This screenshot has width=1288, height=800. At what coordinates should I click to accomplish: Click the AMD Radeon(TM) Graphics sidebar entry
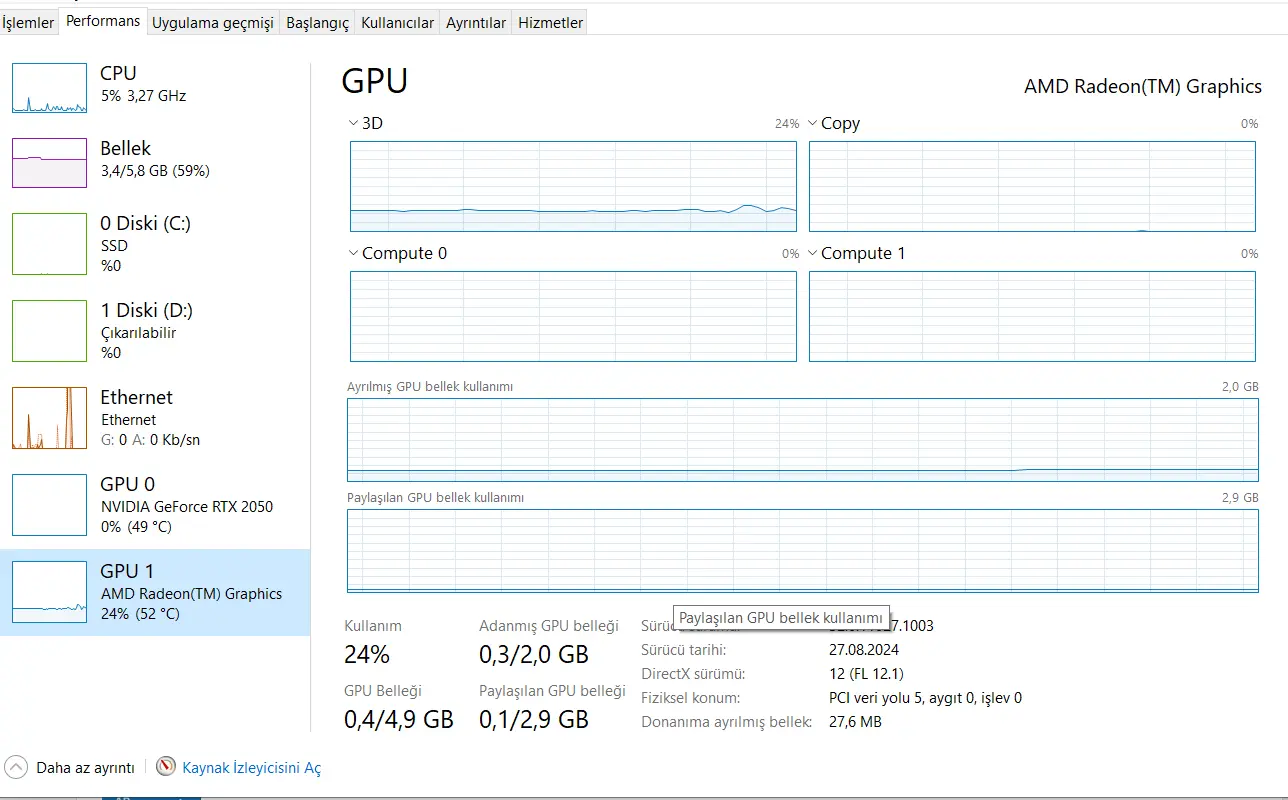pyautogui.click(x=192, y=593)
